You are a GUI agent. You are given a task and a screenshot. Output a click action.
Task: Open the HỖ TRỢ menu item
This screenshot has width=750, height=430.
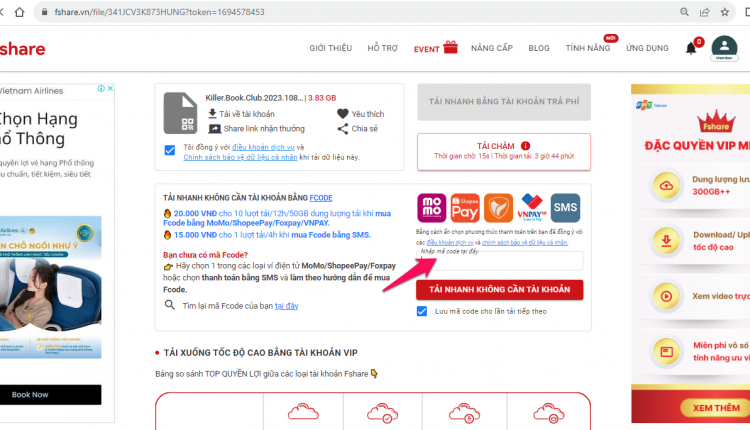383,48
